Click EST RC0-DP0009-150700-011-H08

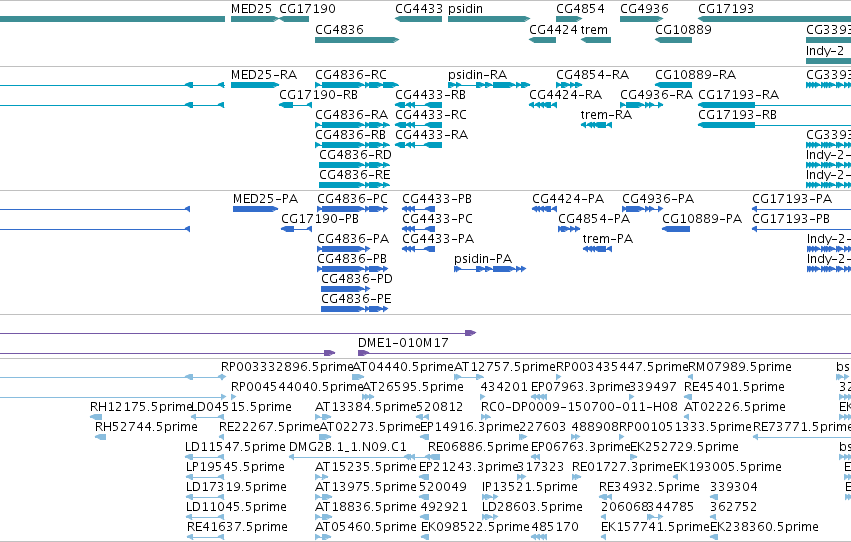579,407
